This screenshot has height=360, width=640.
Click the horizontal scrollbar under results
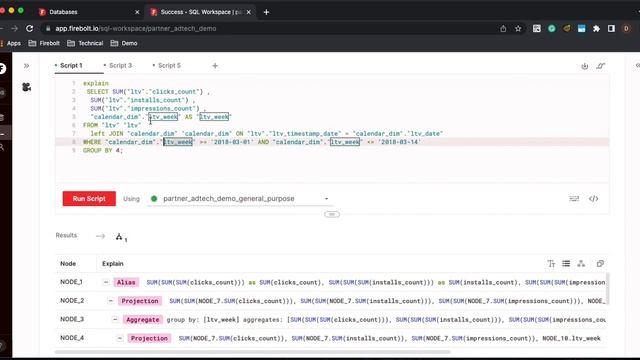(x=252, y=351)
